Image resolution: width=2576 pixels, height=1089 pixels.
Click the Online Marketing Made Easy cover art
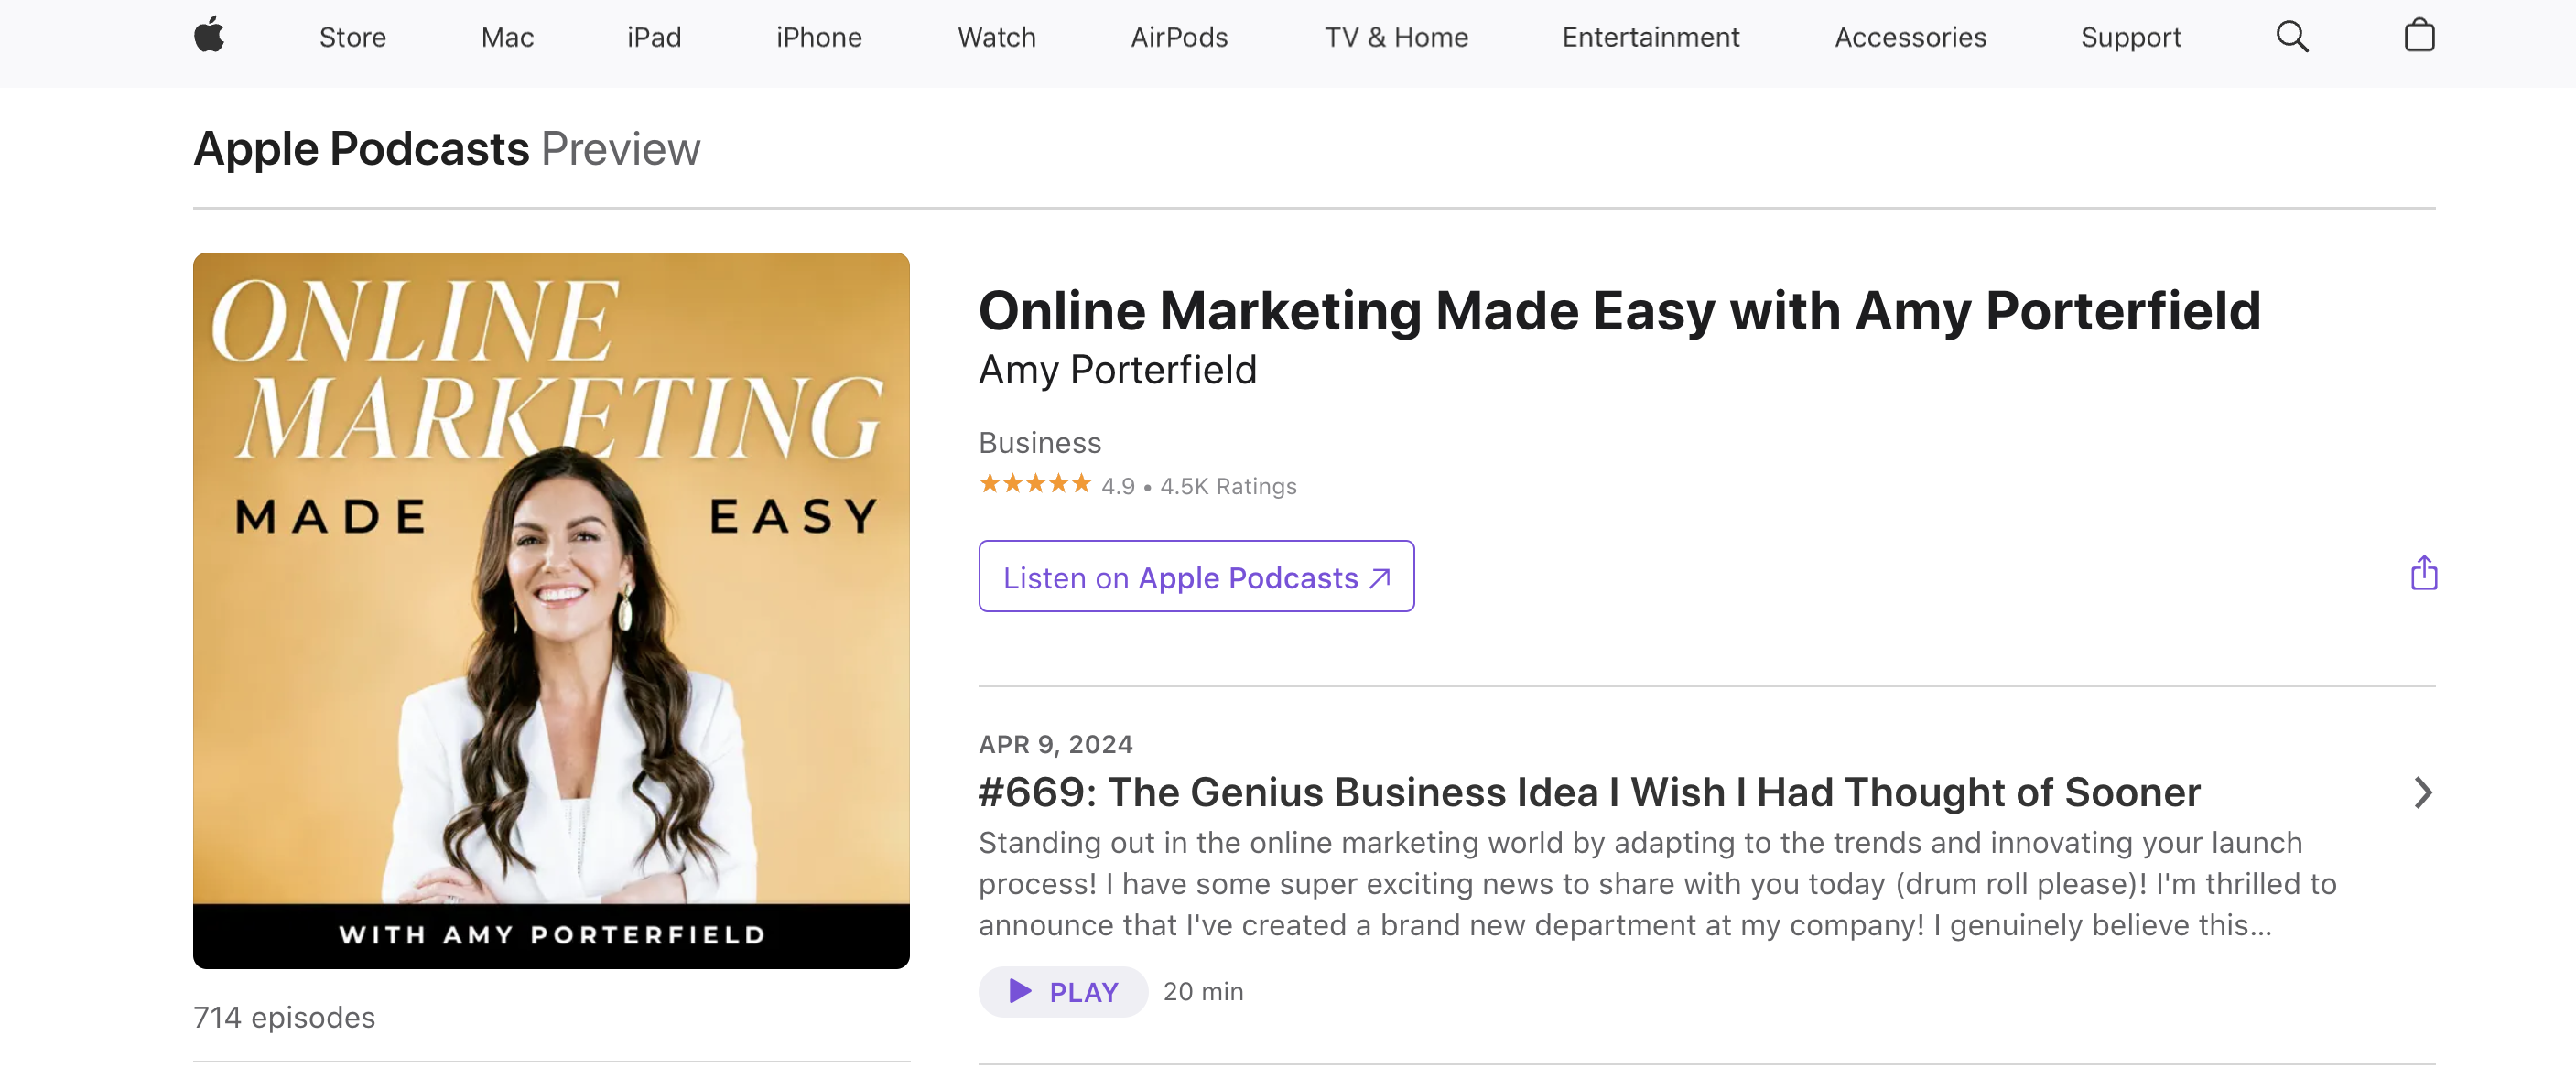[551, 610]
